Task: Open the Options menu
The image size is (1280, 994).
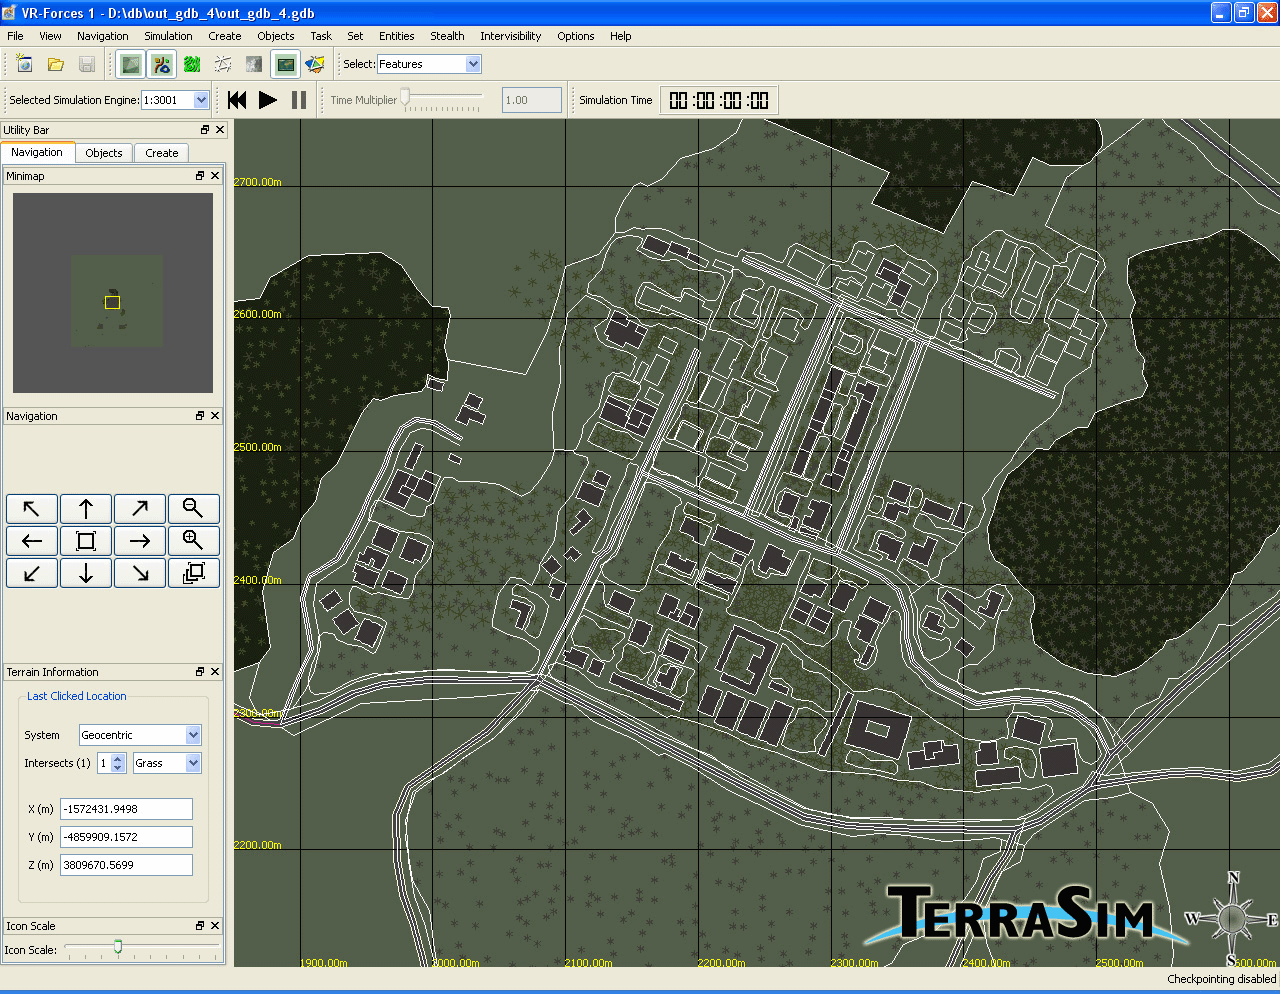Action: 576,36
